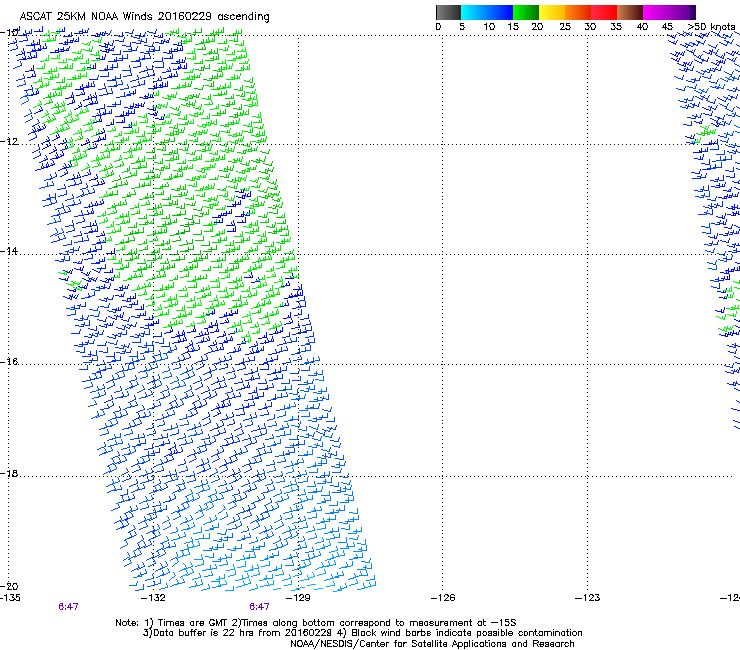The image size is (740, 650).
Task: Click the gray 0-5 knots legend swatch
Action: [448, 12]
